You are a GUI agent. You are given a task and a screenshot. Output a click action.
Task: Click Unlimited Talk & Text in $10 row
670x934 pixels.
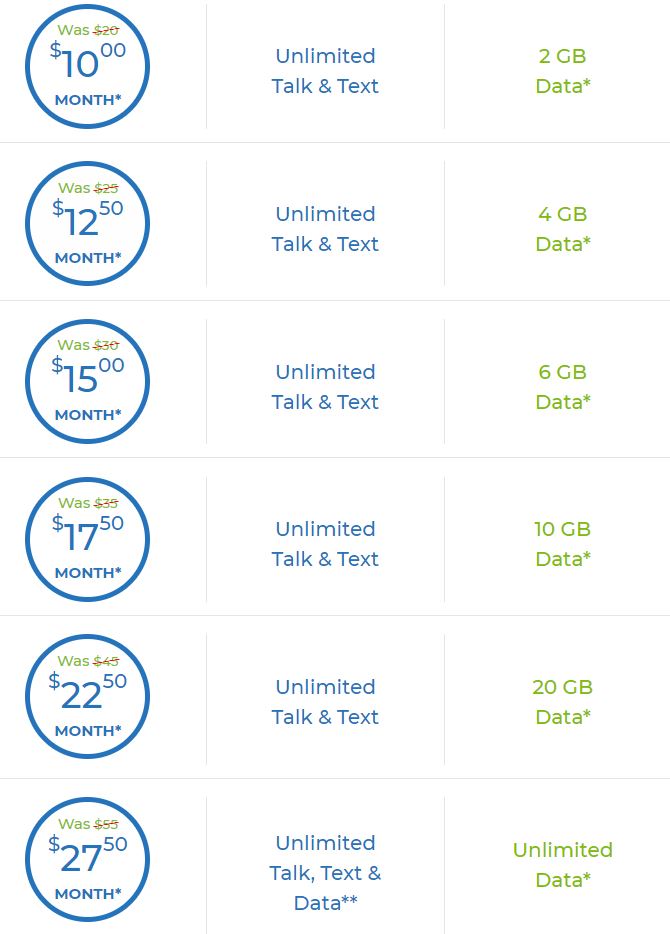325,71
